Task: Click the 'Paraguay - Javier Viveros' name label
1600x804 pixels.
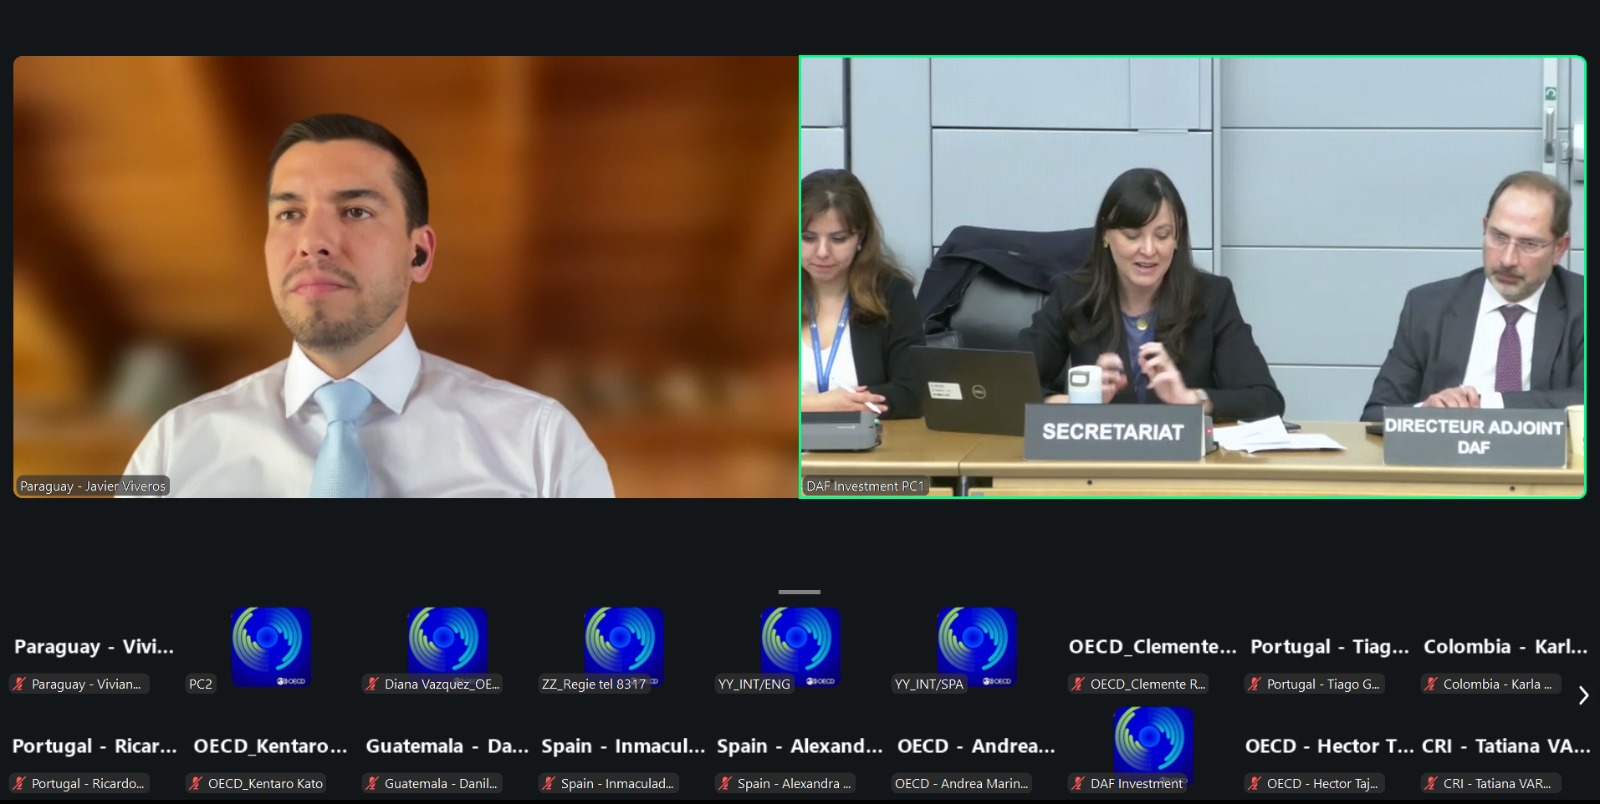Action: (93, 487)
